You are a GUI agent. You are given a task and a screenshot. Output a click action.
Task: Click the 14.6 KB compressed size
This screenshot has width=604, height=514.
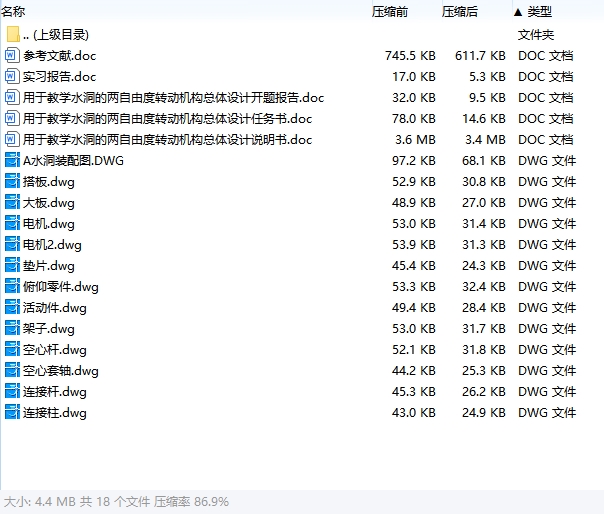click(x=484, y=119)
